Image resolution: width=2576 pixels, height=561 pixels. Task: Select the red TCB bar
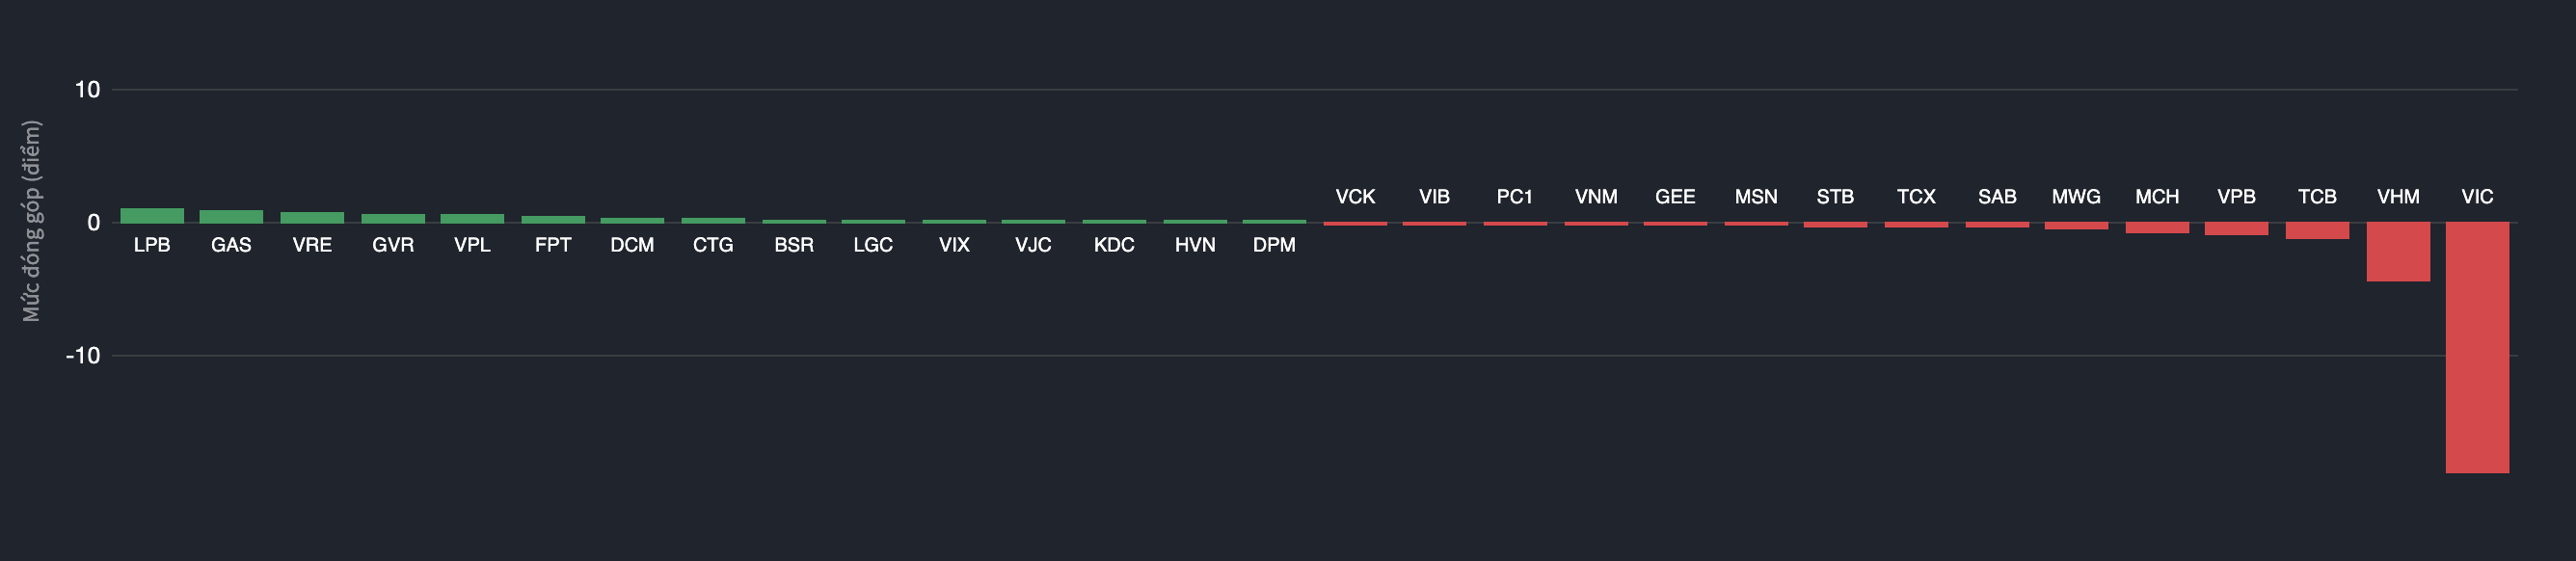coord(2316,230)
